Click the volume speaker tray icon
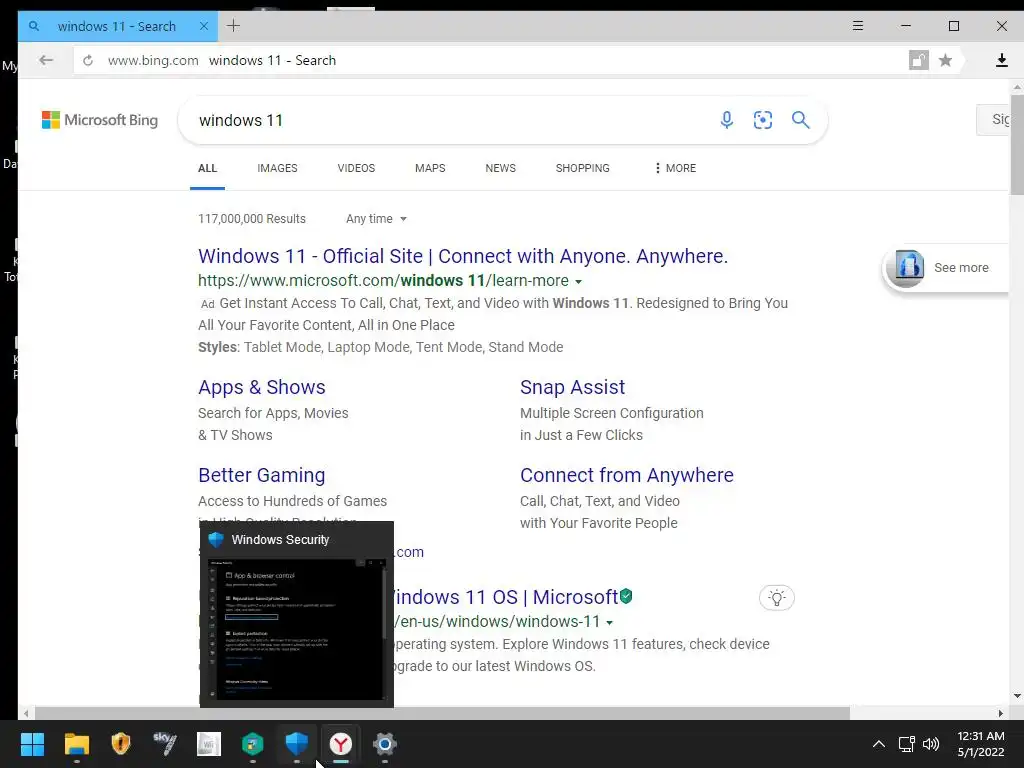 point(931,744)
